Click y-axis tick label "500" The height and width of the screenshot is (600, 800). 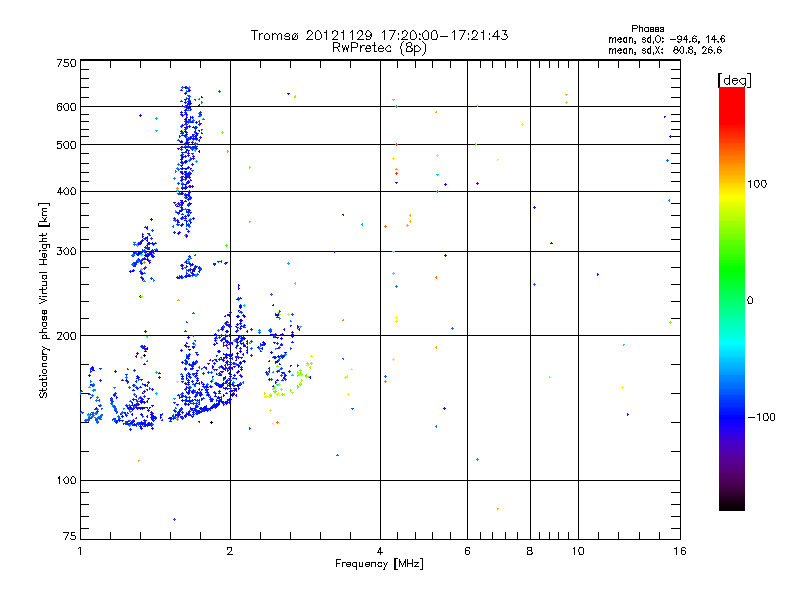click(66, 145)
